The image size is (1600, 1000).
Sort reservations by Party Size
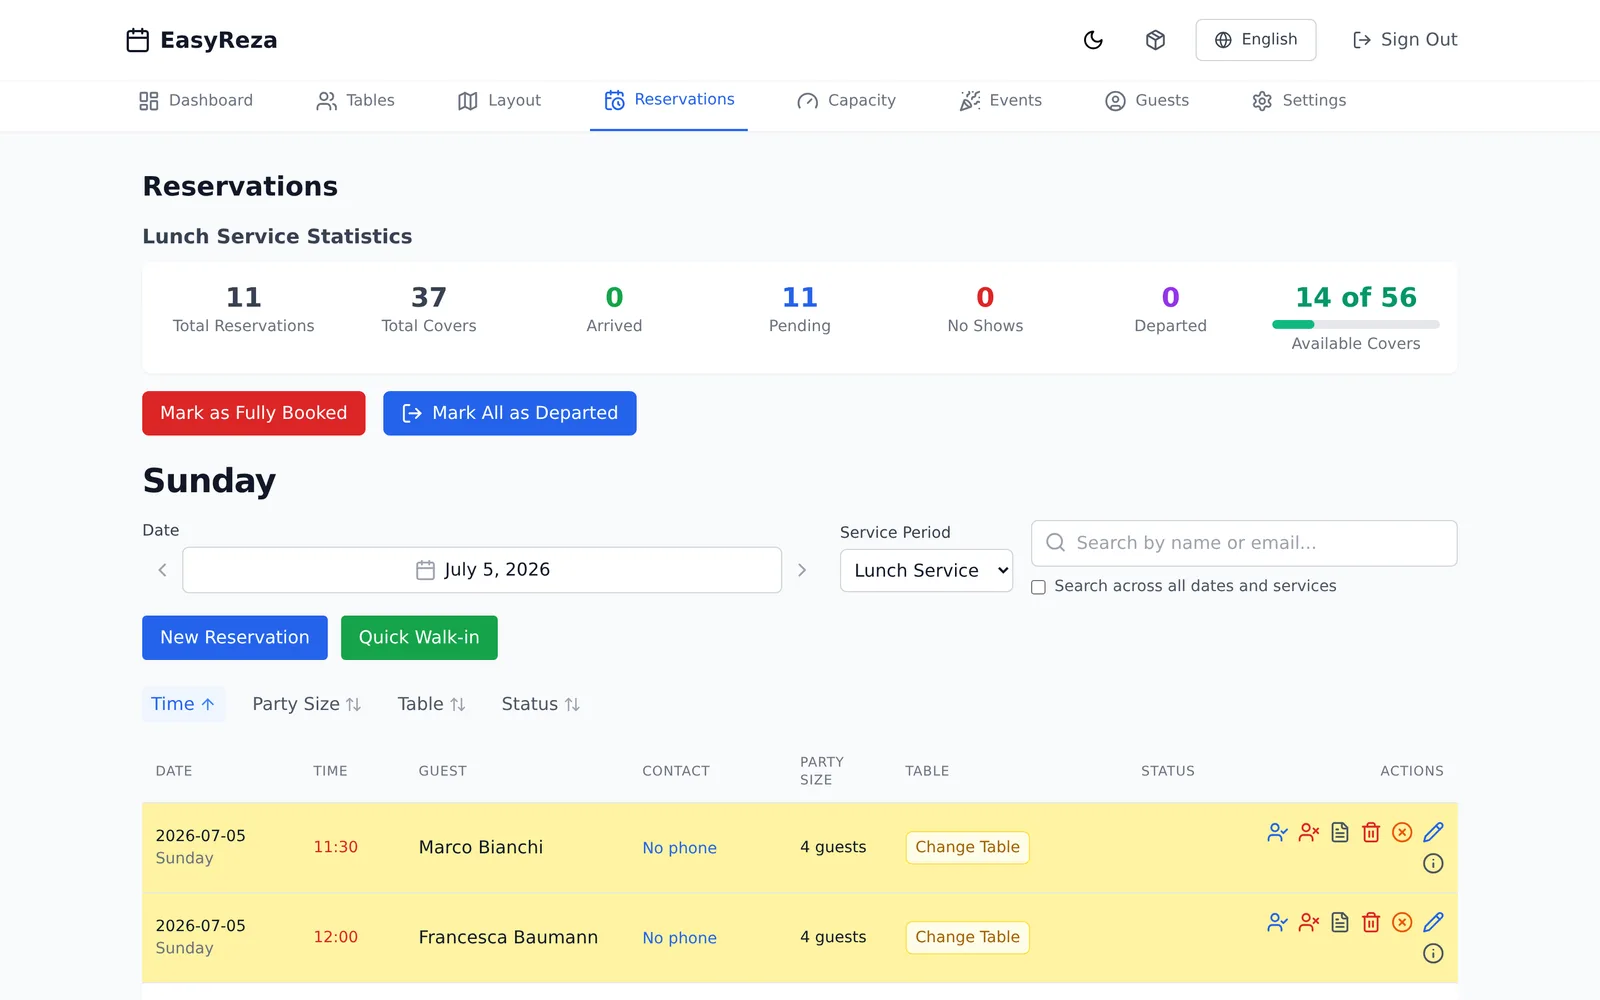coord(306,704)
